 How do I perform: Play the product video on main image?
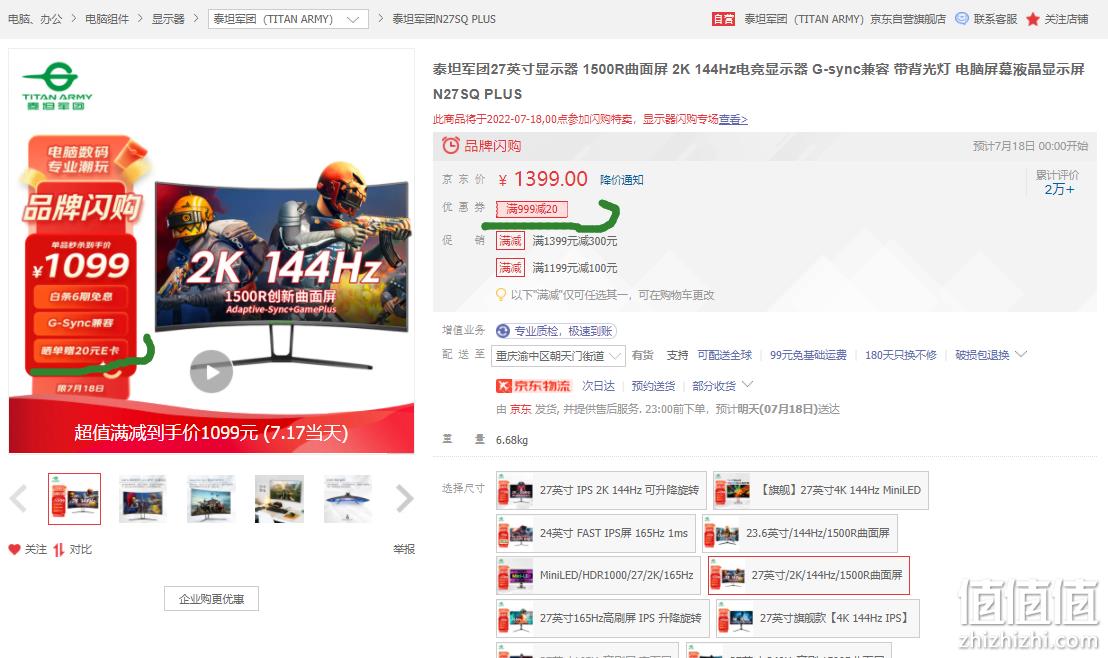point(211,371)
